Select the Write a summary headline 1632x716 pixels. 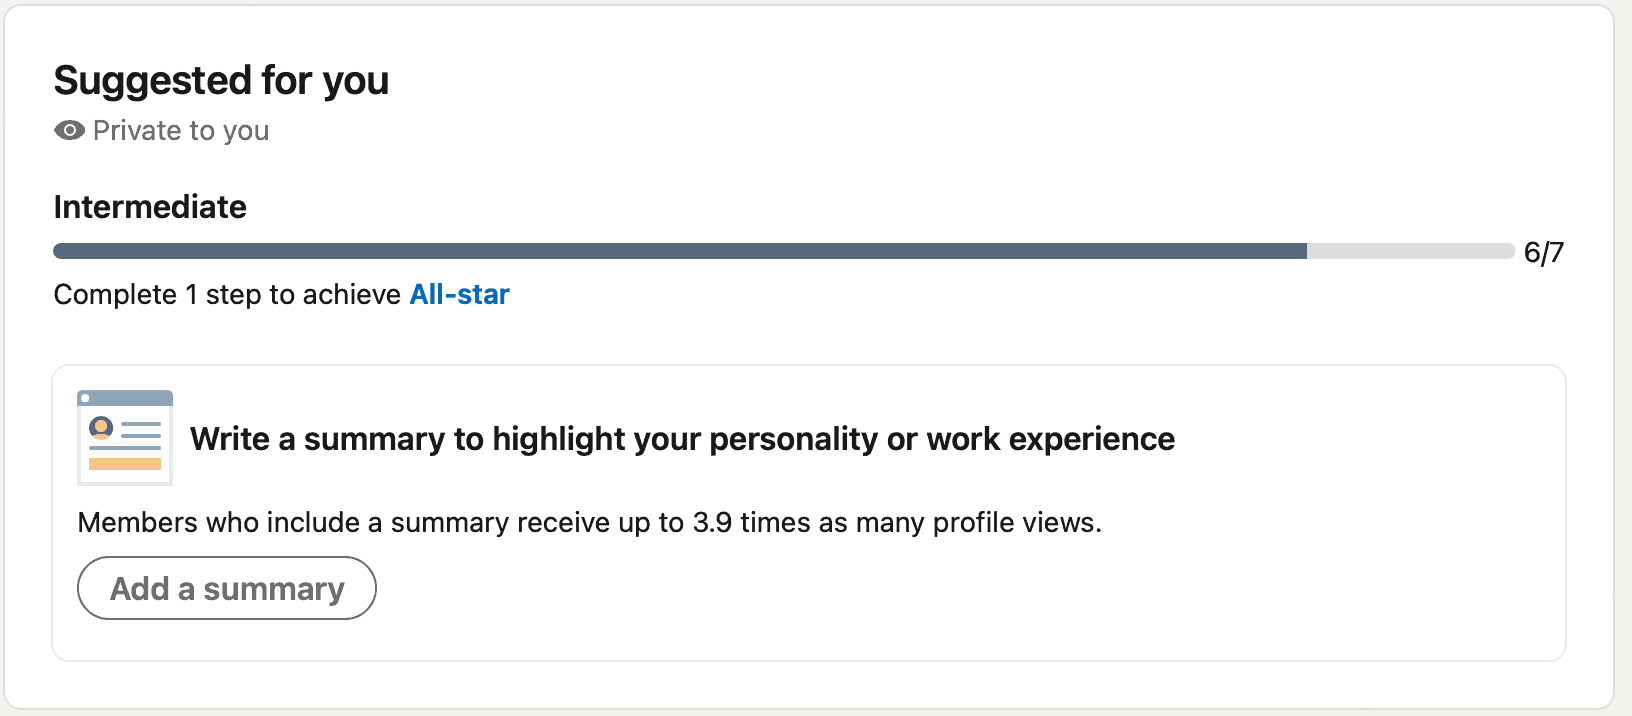pos(682,438)
